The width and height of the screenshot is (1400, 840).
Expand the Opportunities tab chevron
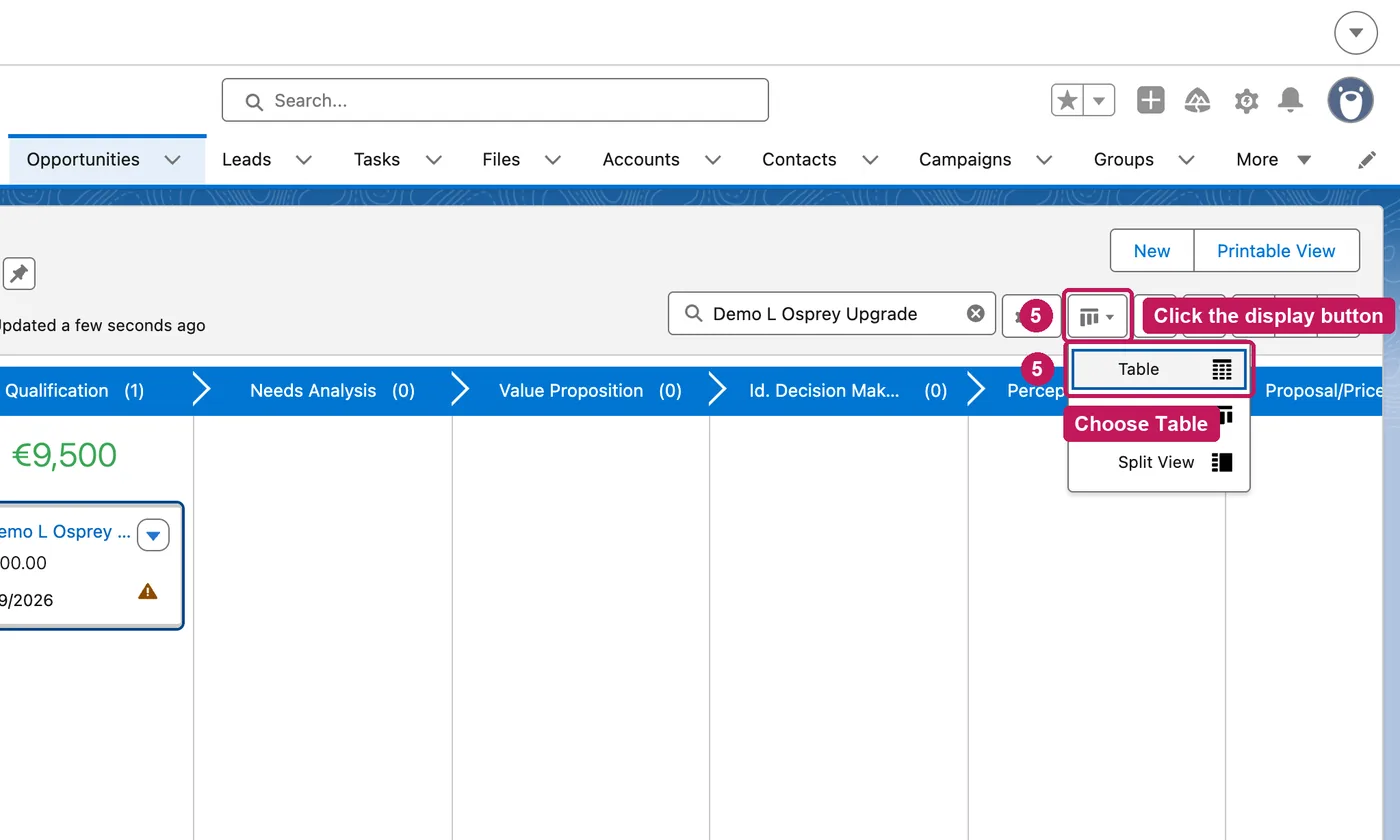coord(172,160)
